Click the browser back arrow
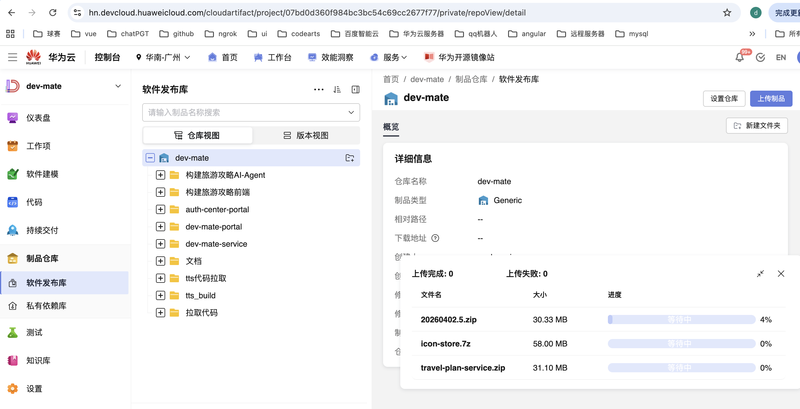800x409 pixels. point(12,13)
